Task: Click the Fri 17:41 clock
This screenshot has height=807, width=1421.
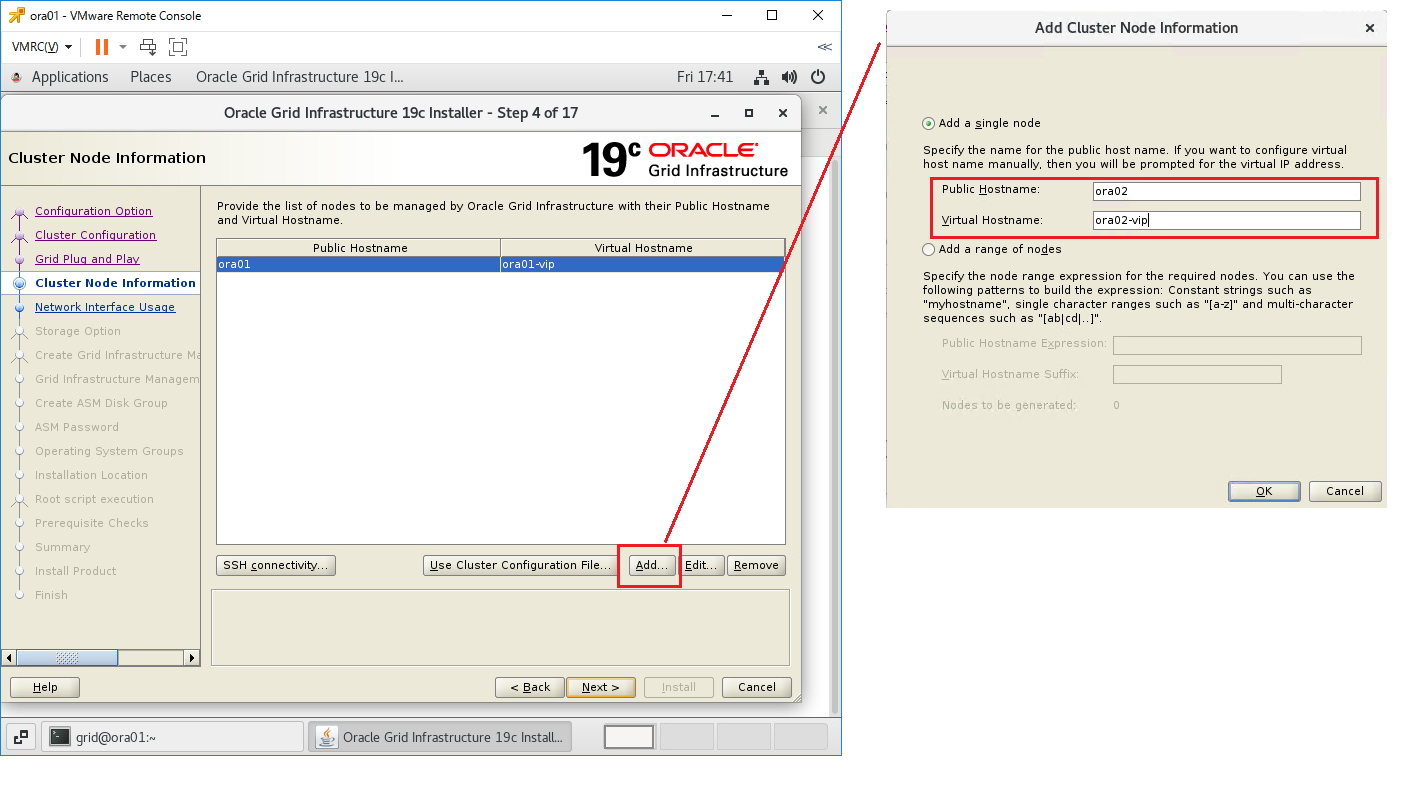Action: (x=705, y=77)
